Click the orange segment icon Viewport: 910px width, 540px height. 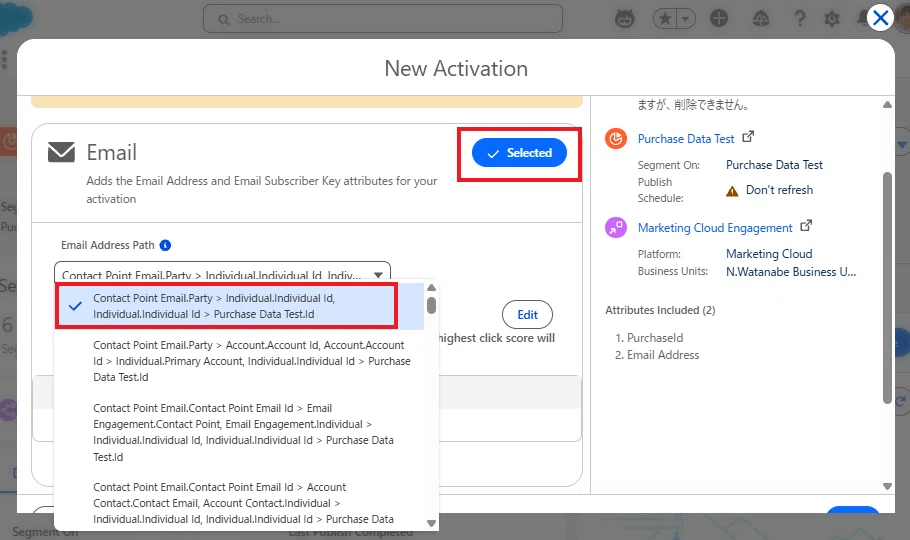616,139
